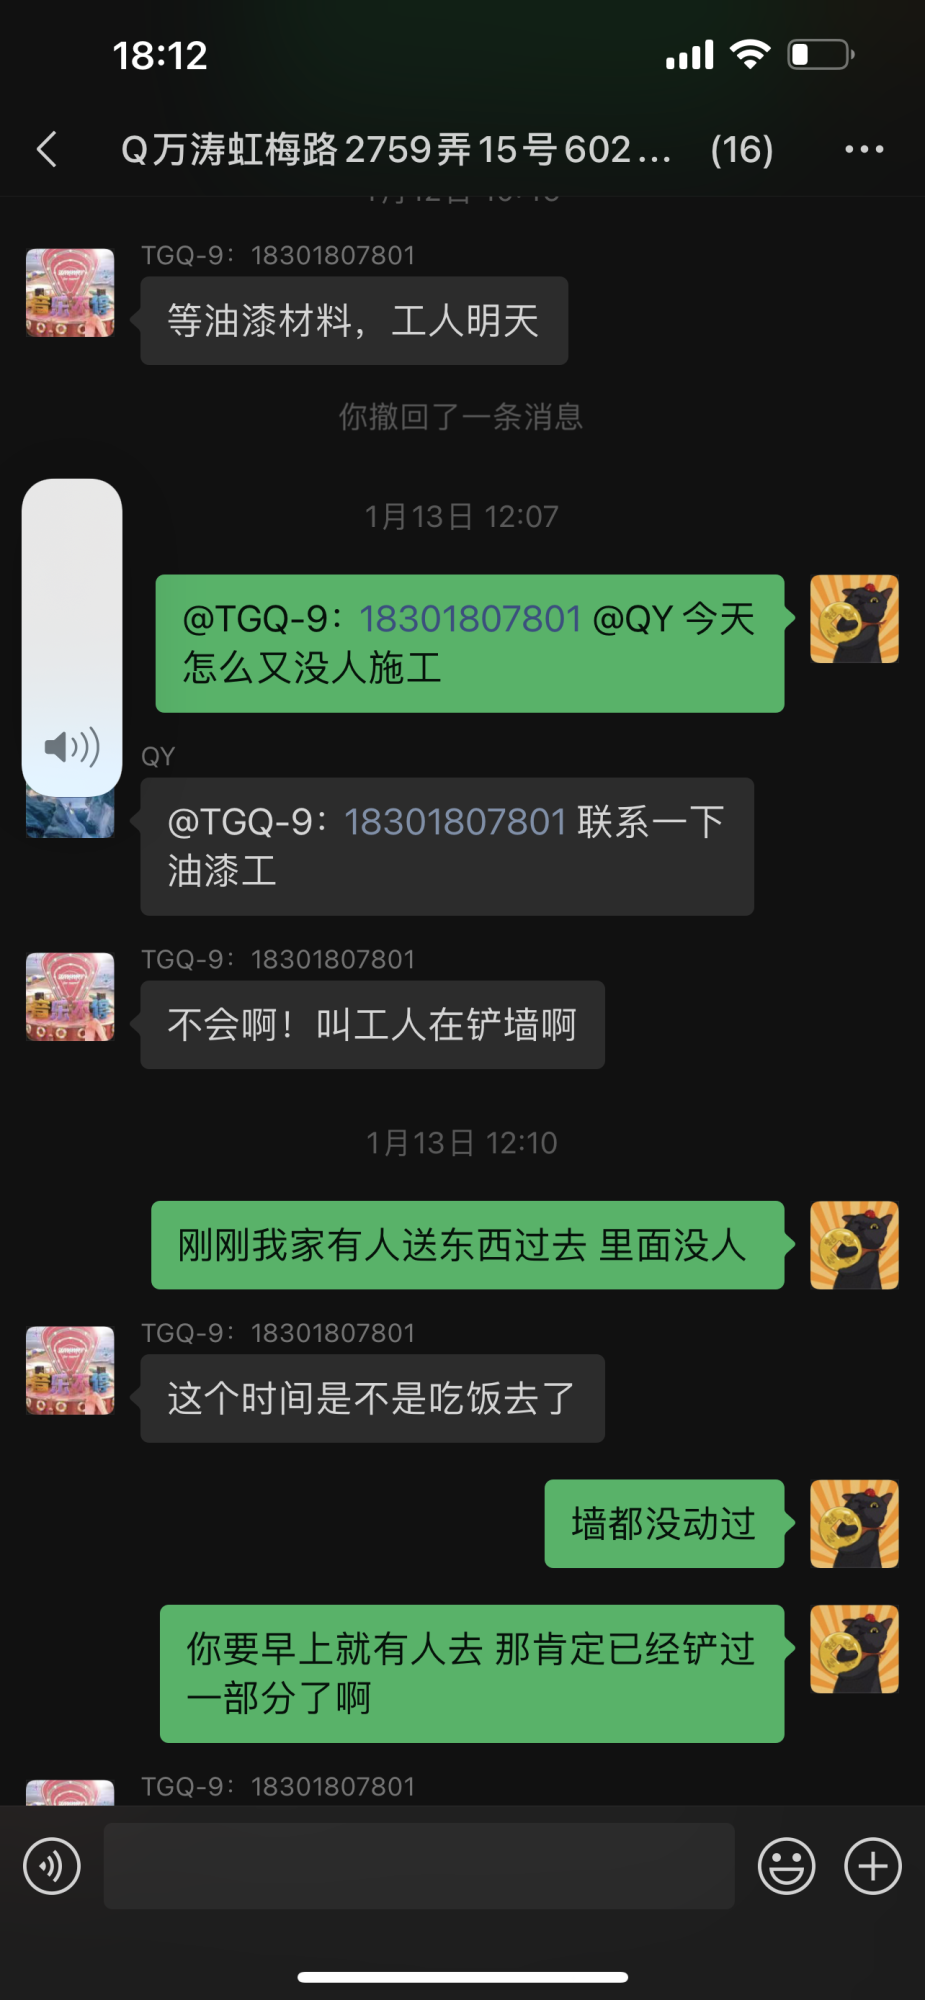
Task: Open the emoji sticker panel
Action: click(787, 1866)
